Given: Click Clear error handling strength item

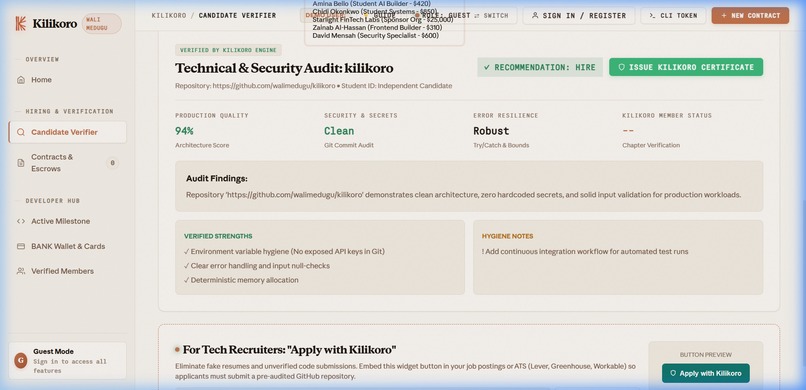Looking at the screenshot, I should click(257, 266).
